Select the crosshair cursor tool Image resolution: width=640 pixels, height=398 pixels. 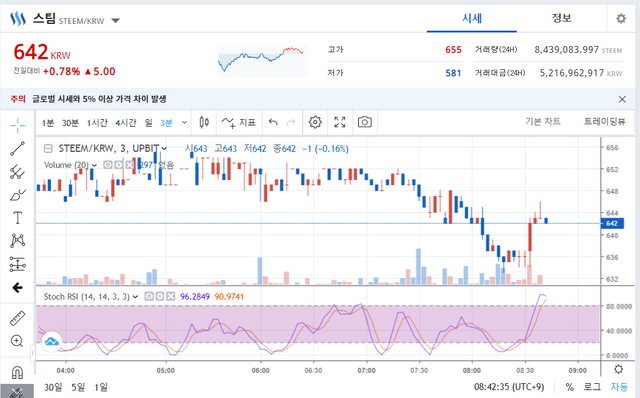click(x=18, y=126)
